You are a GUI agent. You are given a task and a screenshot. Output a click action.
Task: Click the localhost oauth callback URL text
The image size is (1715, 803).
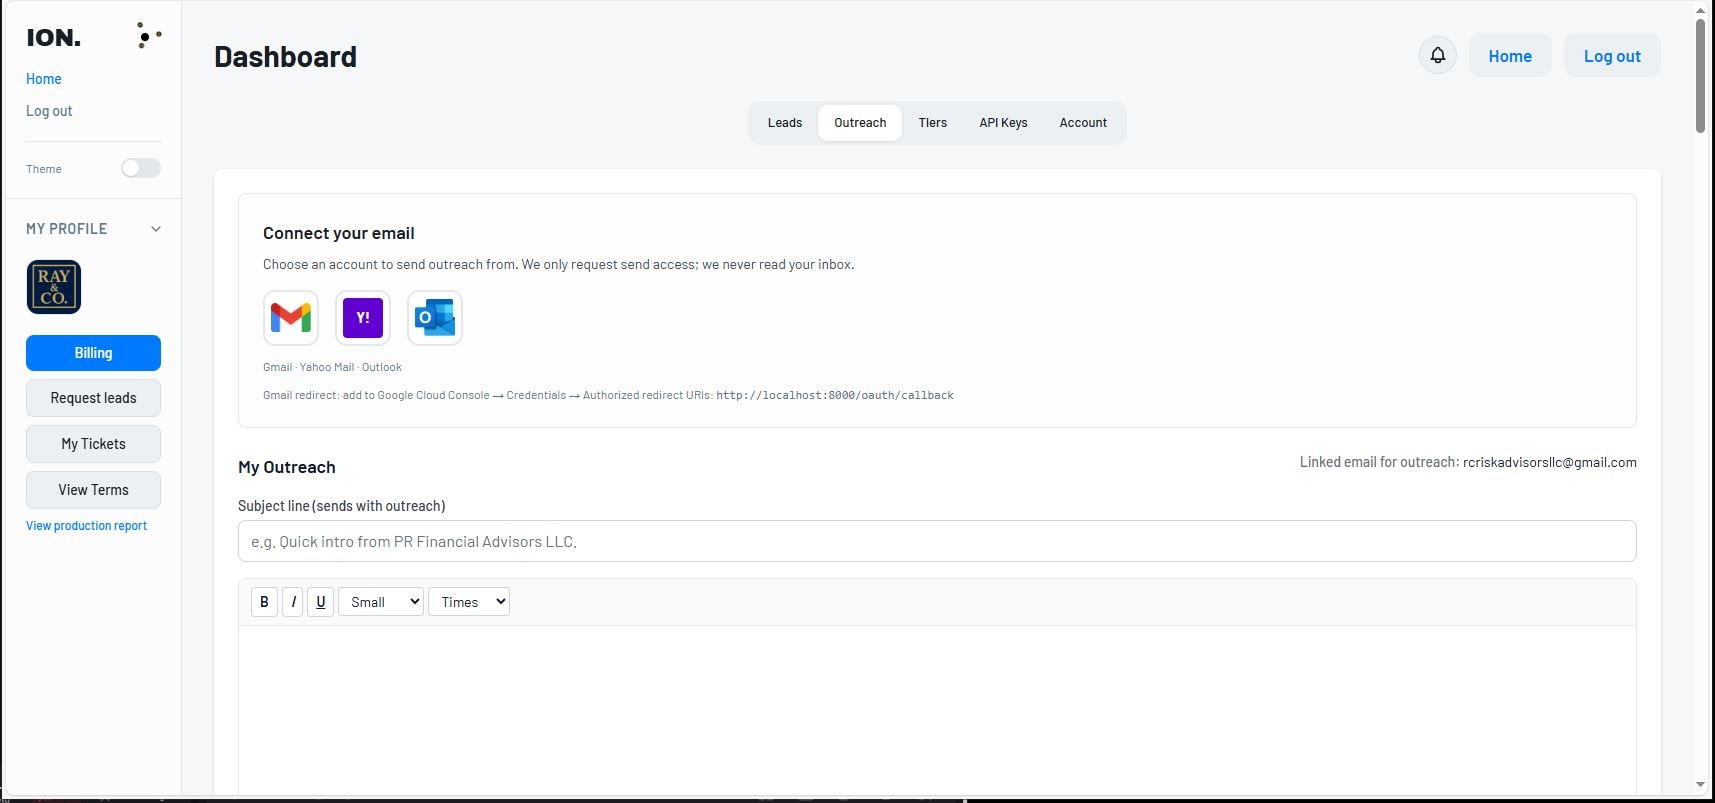835,395
